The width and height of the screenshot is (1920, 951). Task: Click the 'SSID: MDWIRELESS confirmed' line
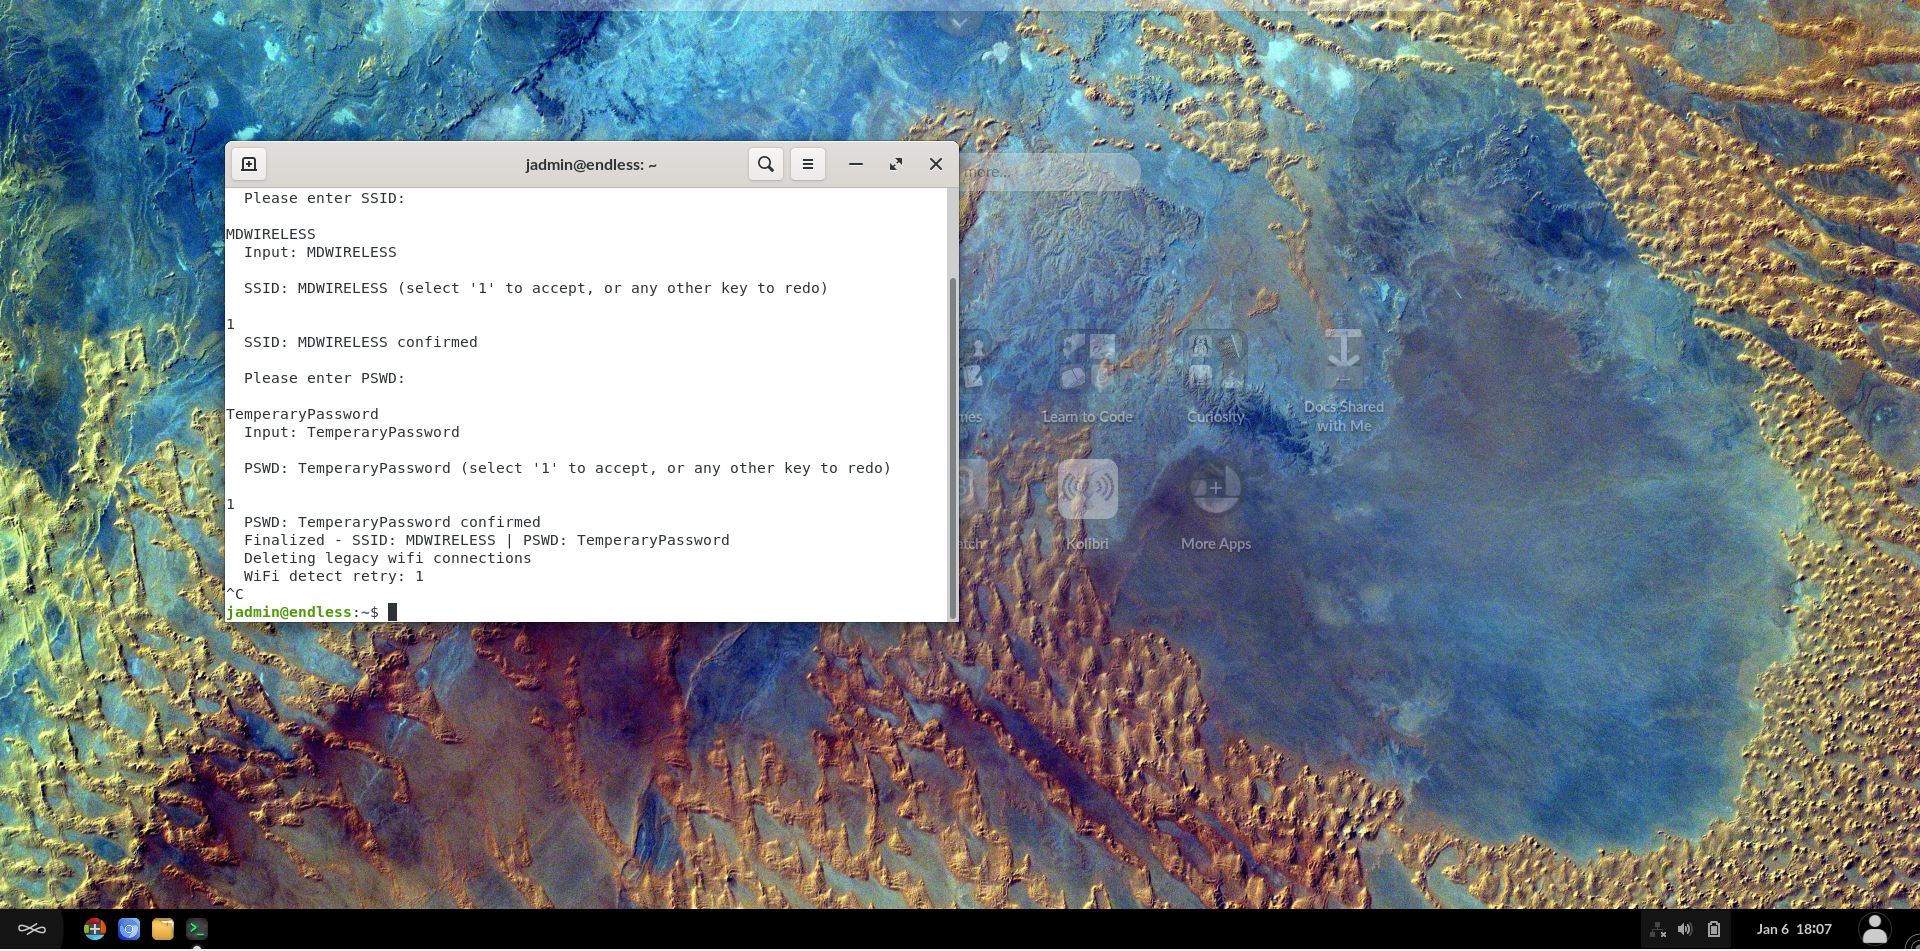360,342
